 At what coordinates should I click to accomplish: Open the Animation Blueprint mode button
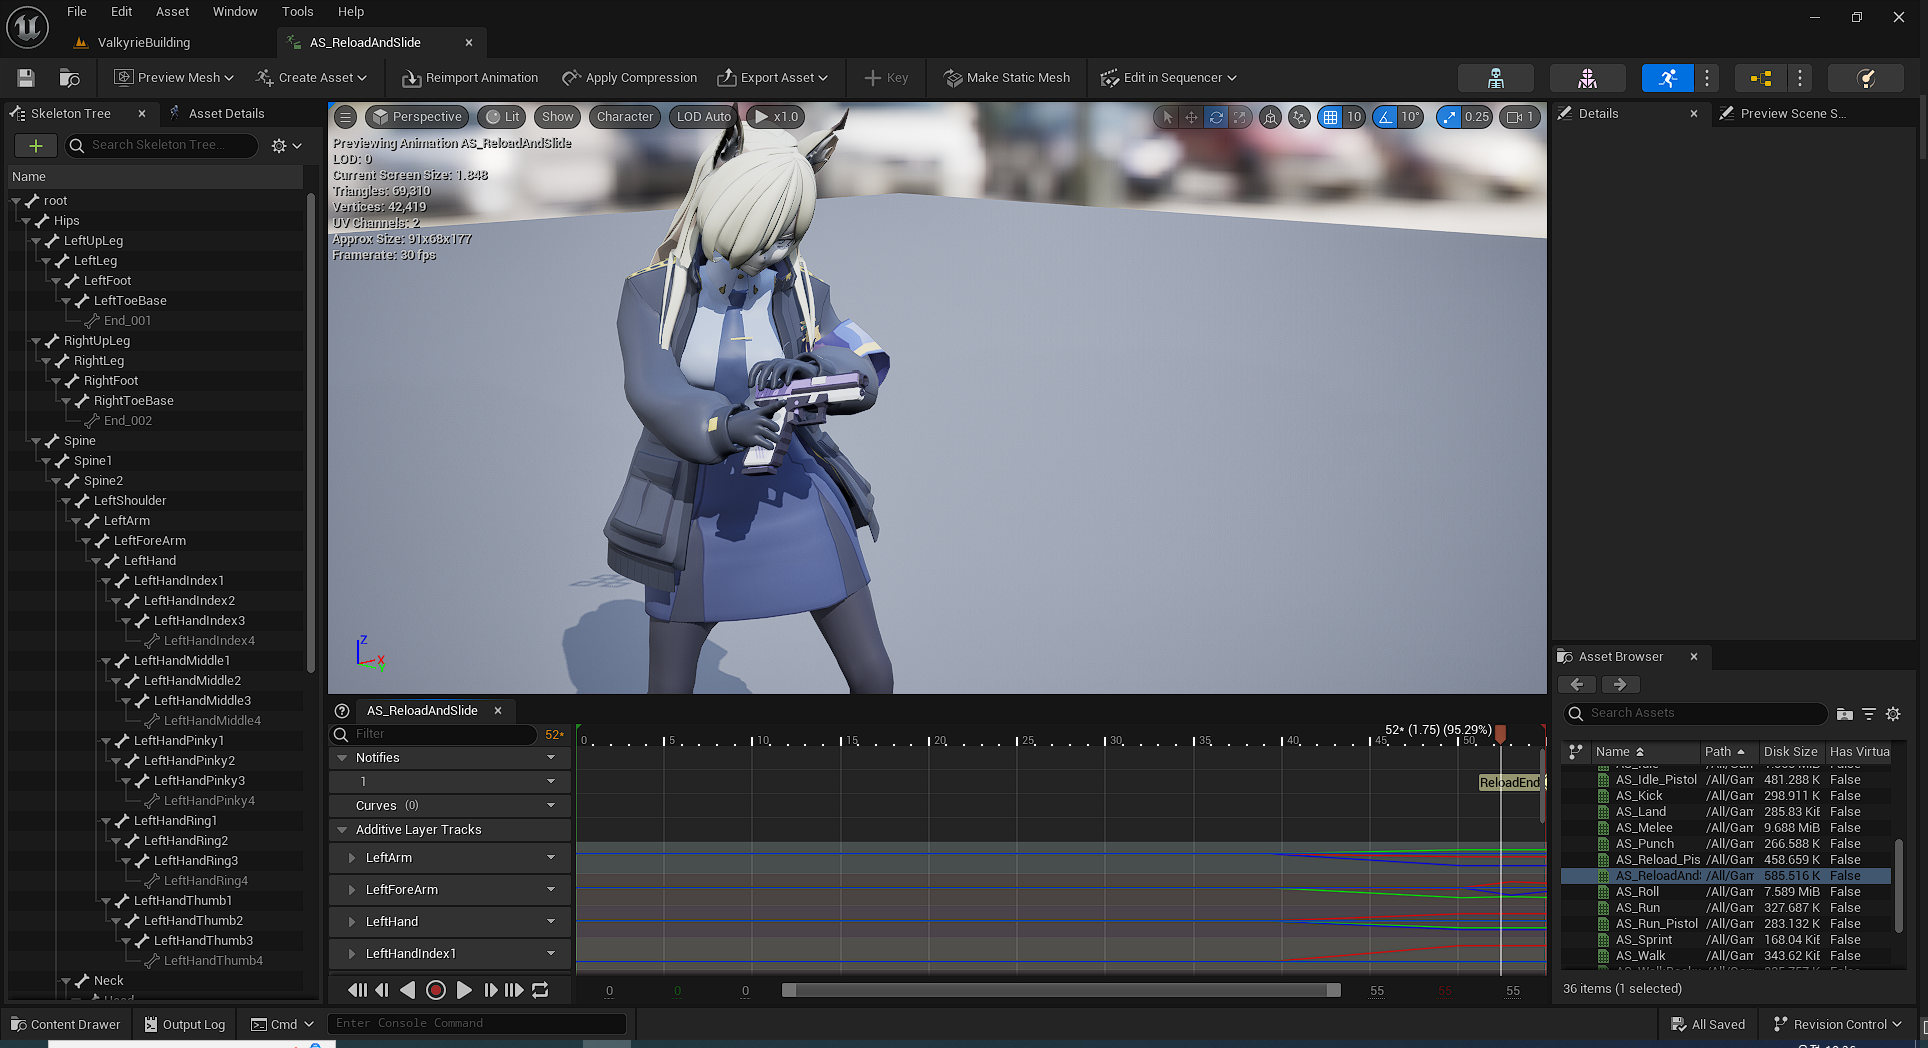pos(1761,78)
